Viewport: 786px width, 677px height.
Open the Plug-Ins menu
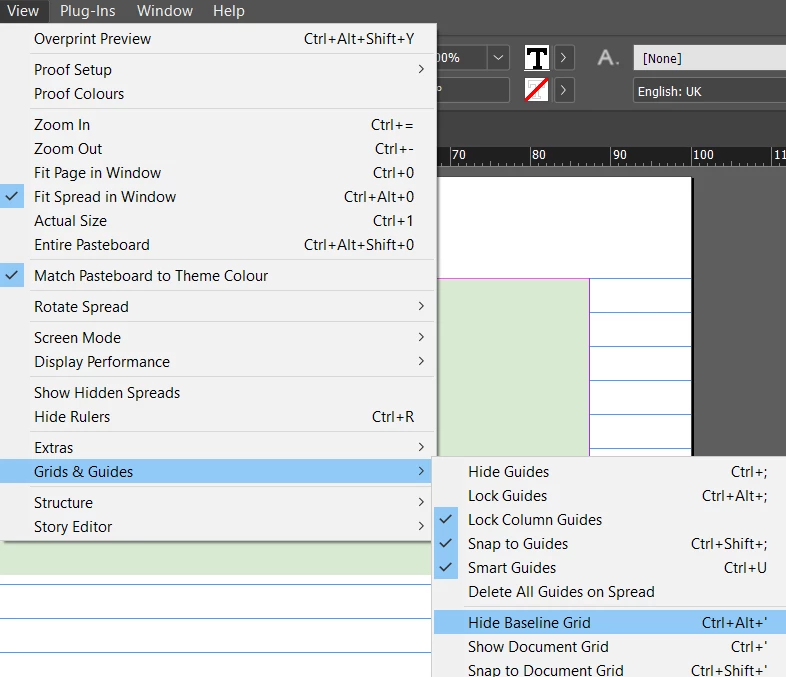88,11
